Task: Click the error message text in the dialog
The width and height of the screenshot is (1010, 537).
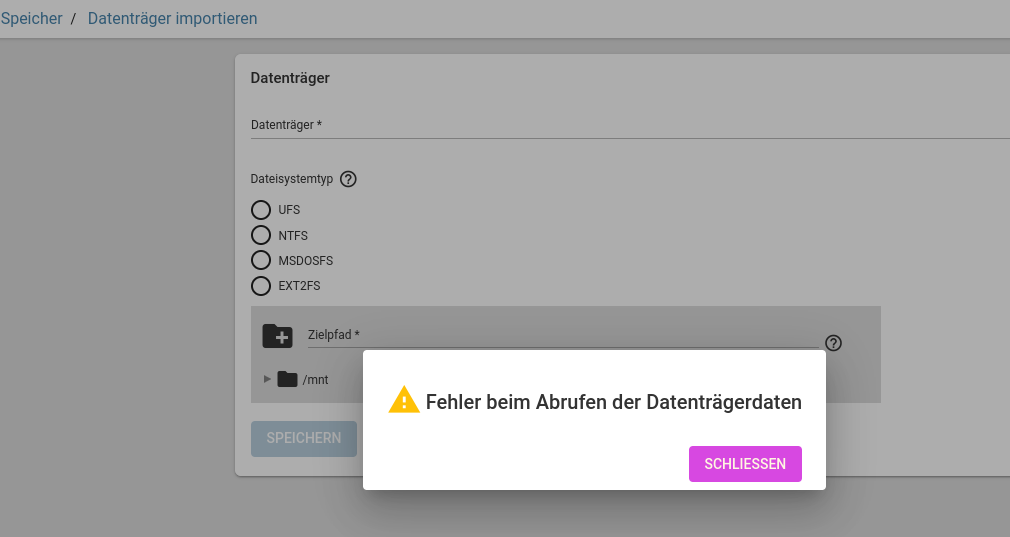Action: (x=614, y=402)
